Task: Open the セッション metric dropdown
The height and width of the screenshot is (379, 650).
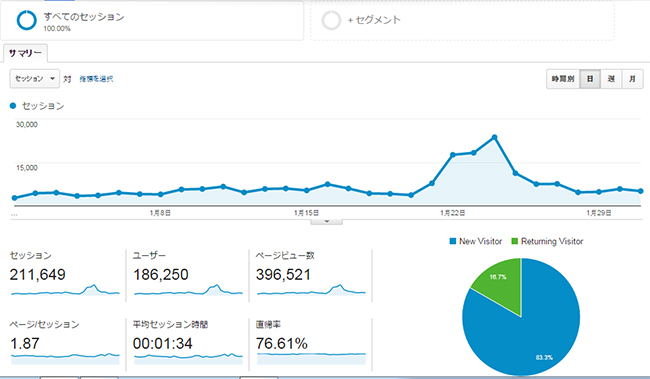Action: 34,79
